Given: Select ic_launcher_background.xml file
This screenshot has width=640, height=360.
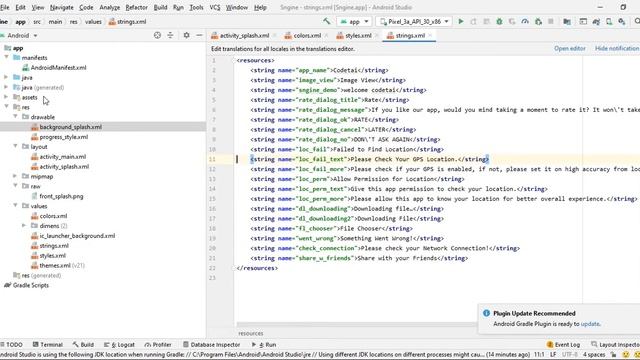Looking at the screenshot, I should click(77, 236).
